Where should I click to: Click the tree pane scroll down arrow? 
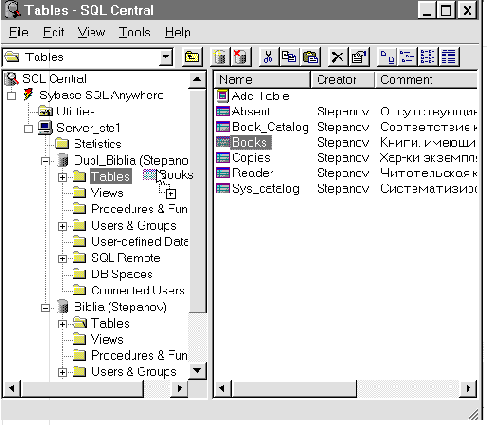[197, 371]
